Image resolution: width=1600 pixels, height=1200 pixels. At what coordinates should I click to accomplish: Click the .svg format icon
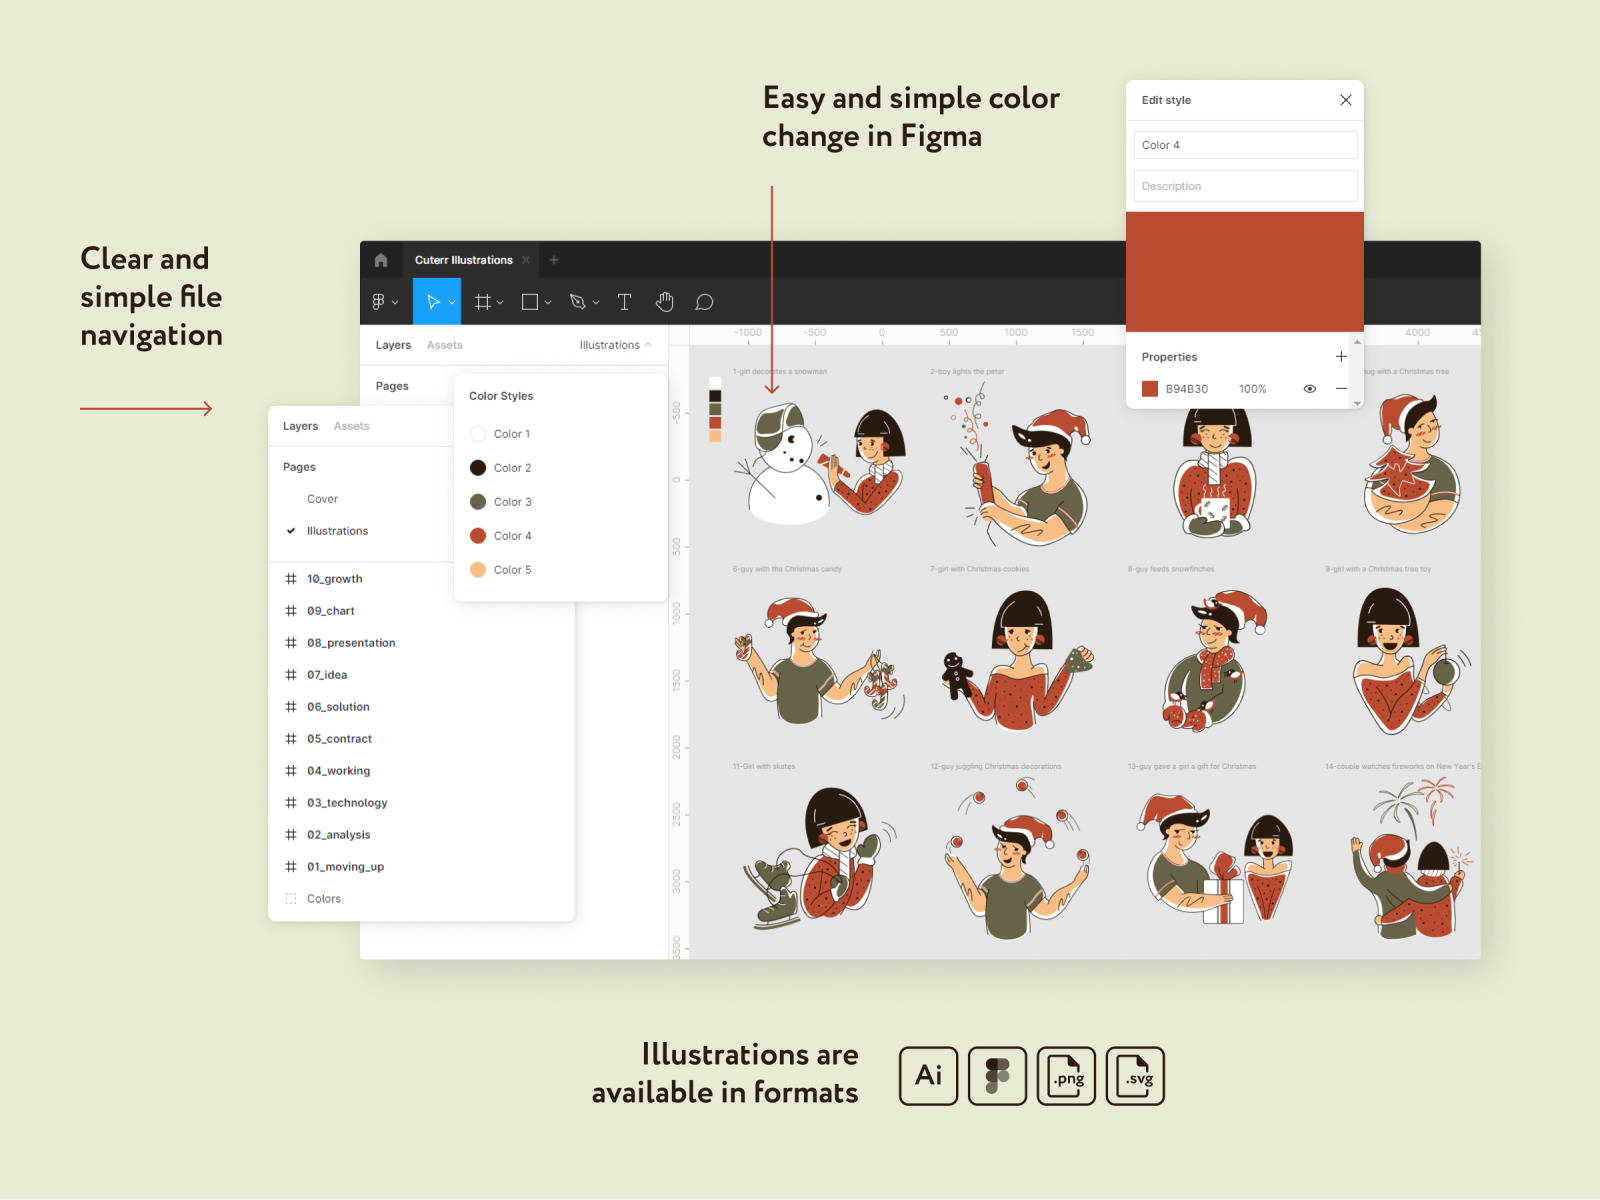coord(1136,1076)
